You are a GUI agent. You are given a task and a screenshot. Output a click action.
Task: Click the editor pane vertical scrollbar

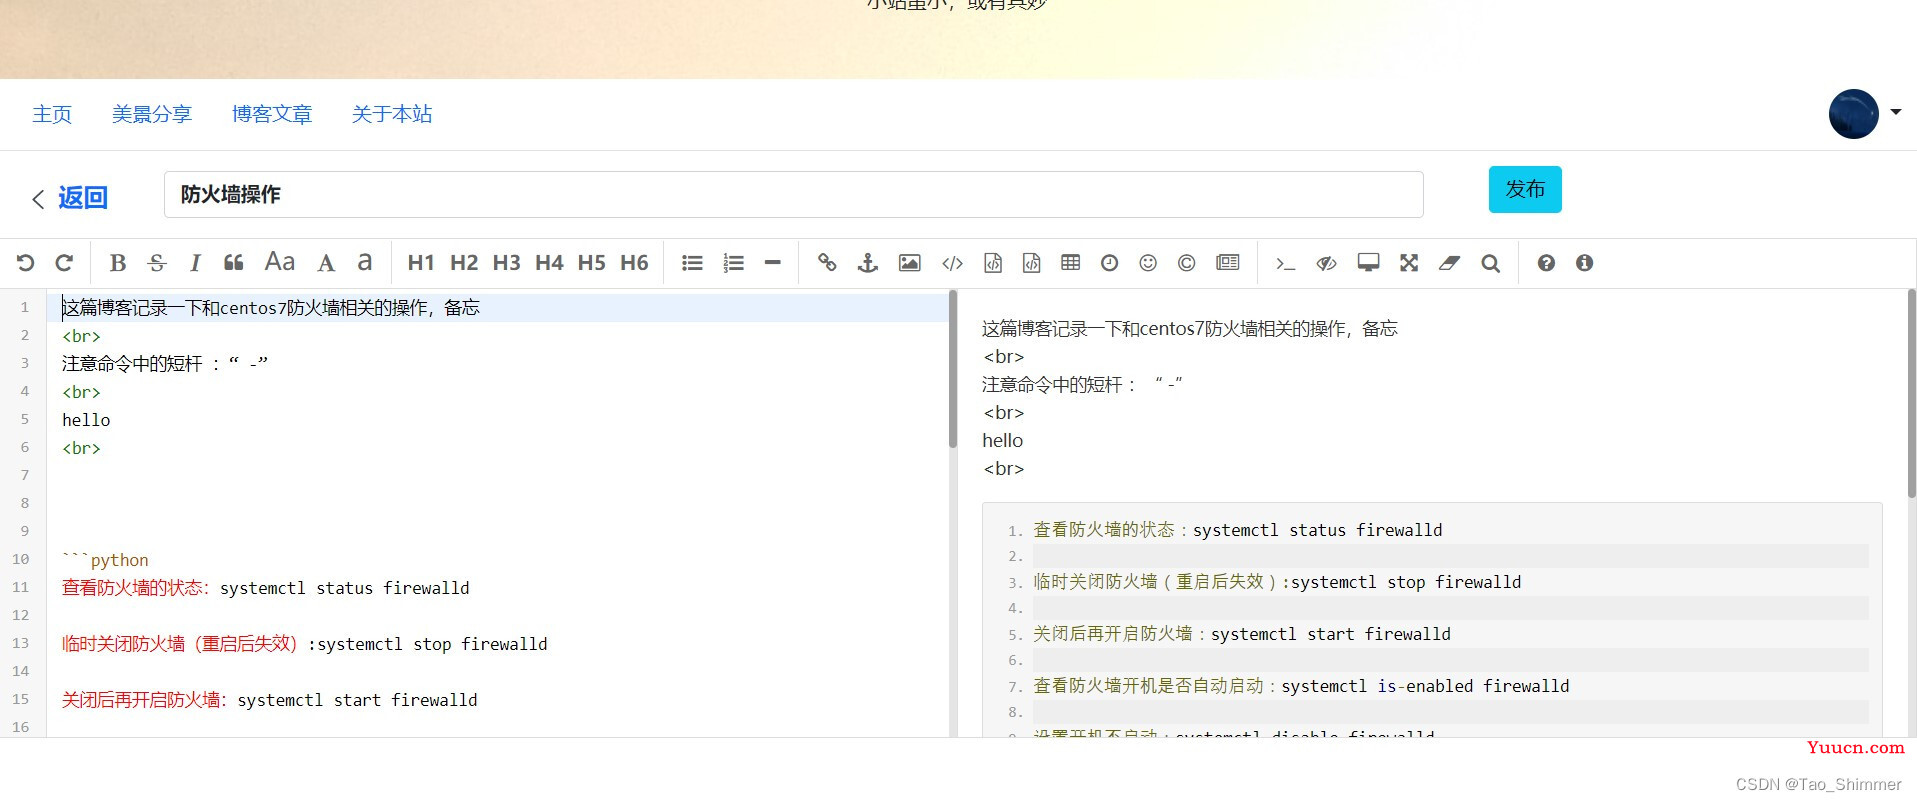click(952, 368)
